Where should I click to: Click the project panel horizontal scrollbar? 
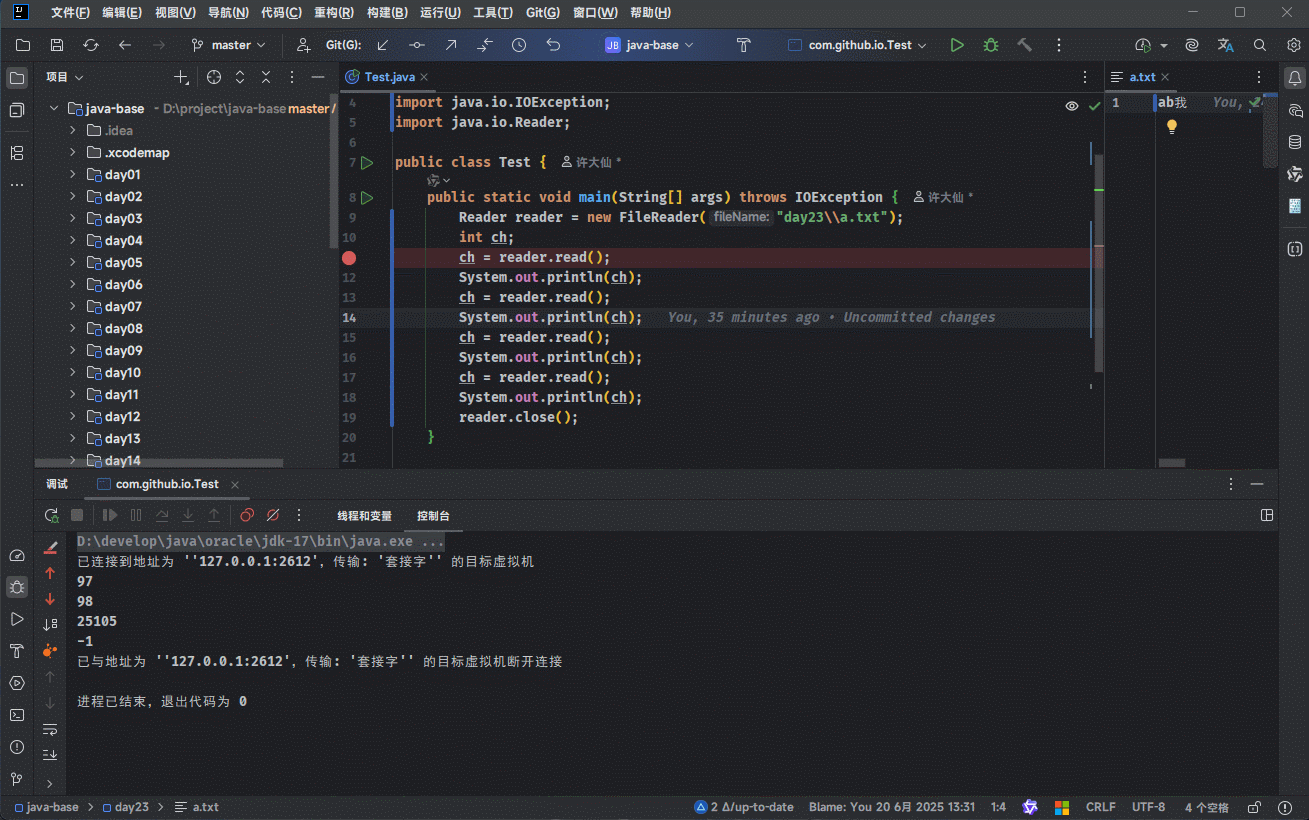pos(160,463)
